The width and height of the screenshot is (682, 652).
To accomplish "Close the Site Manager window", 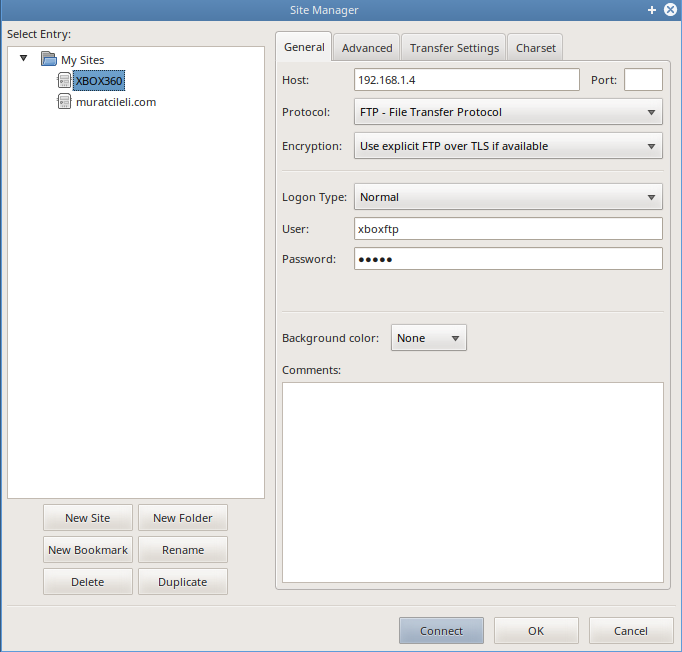I will pos(670,10).
